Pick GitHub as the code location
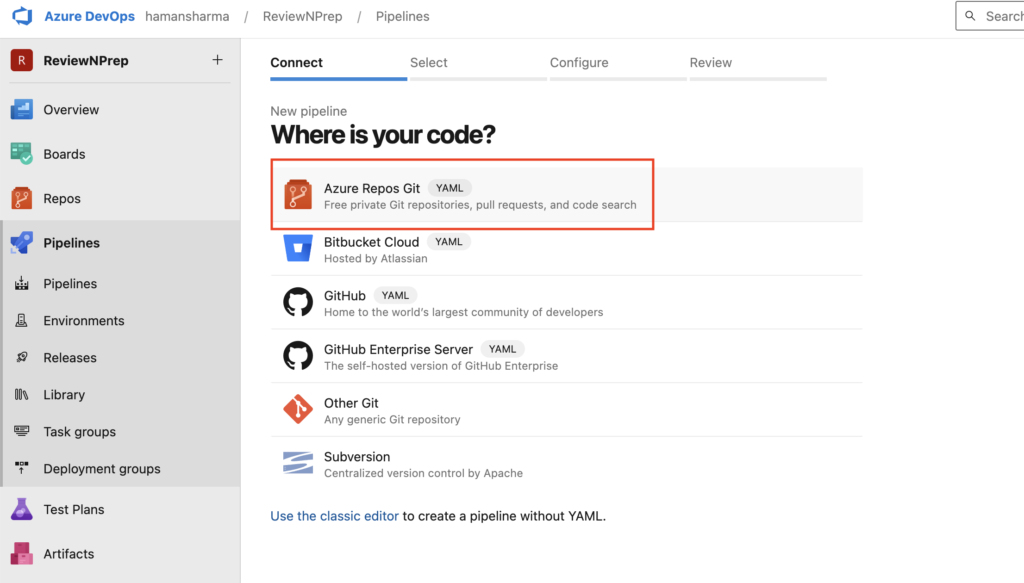The width and height of the screenshot is (1024, 583). tap(567, 302)
